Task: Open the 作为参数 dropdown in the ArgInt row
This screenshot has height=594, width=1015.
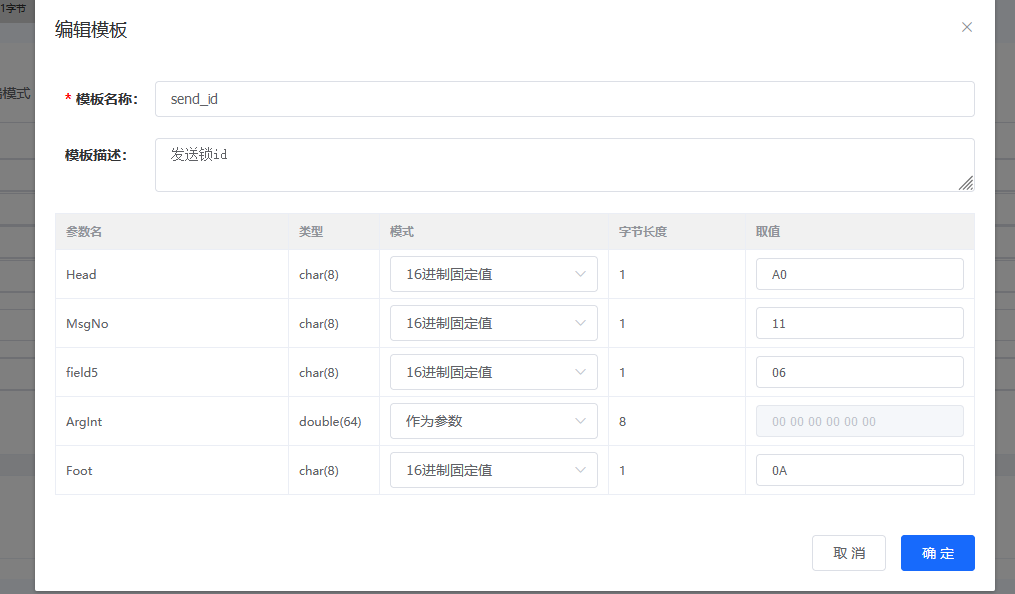Action: pos(493,420)
